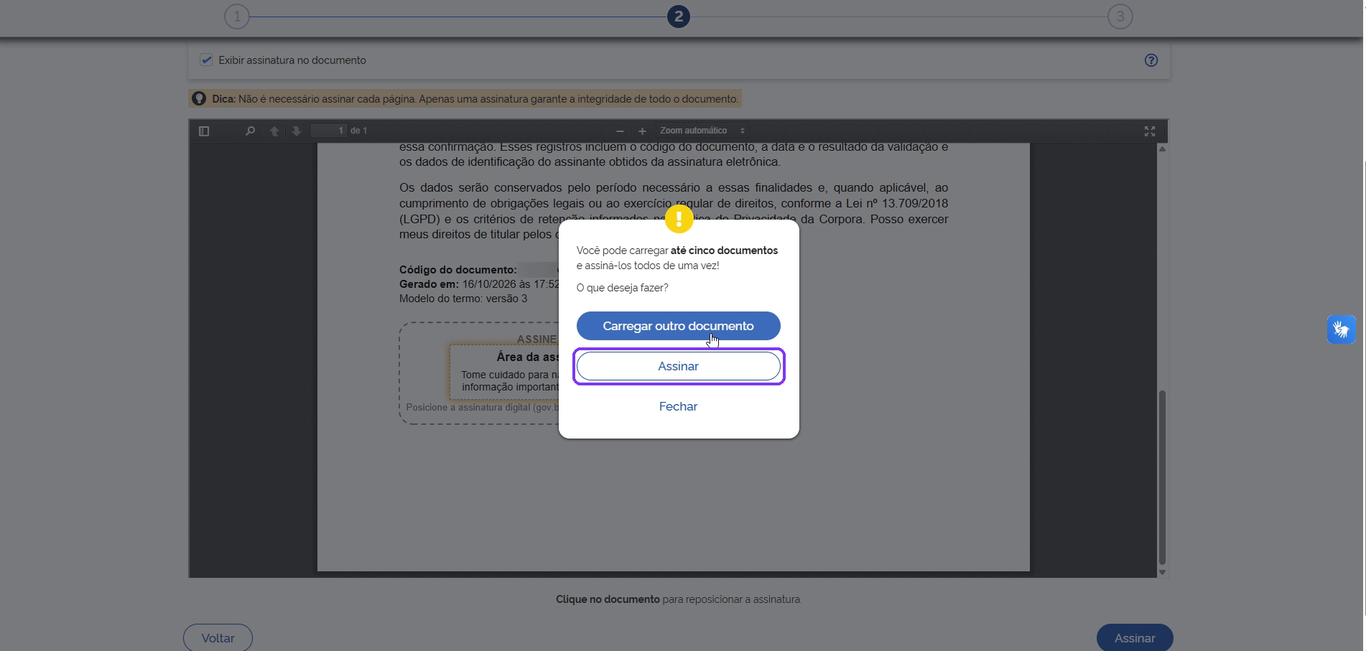1366x651 pixels.
Task: Dismiss the dialog with 'Fechar'
Action: pyautogui.click(x=678, y=406)
